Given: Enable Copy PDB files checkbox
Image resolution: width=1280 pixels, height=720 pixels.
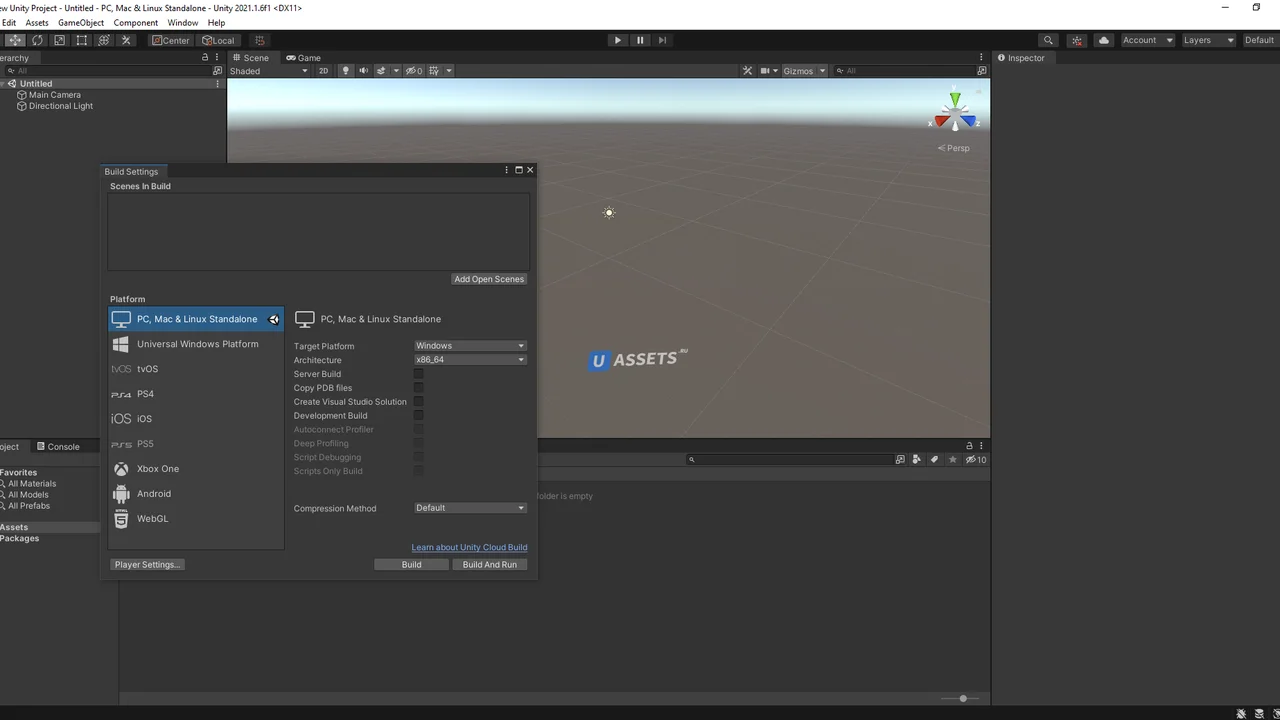Looking at the screenshot, I should tap(419, 388).
